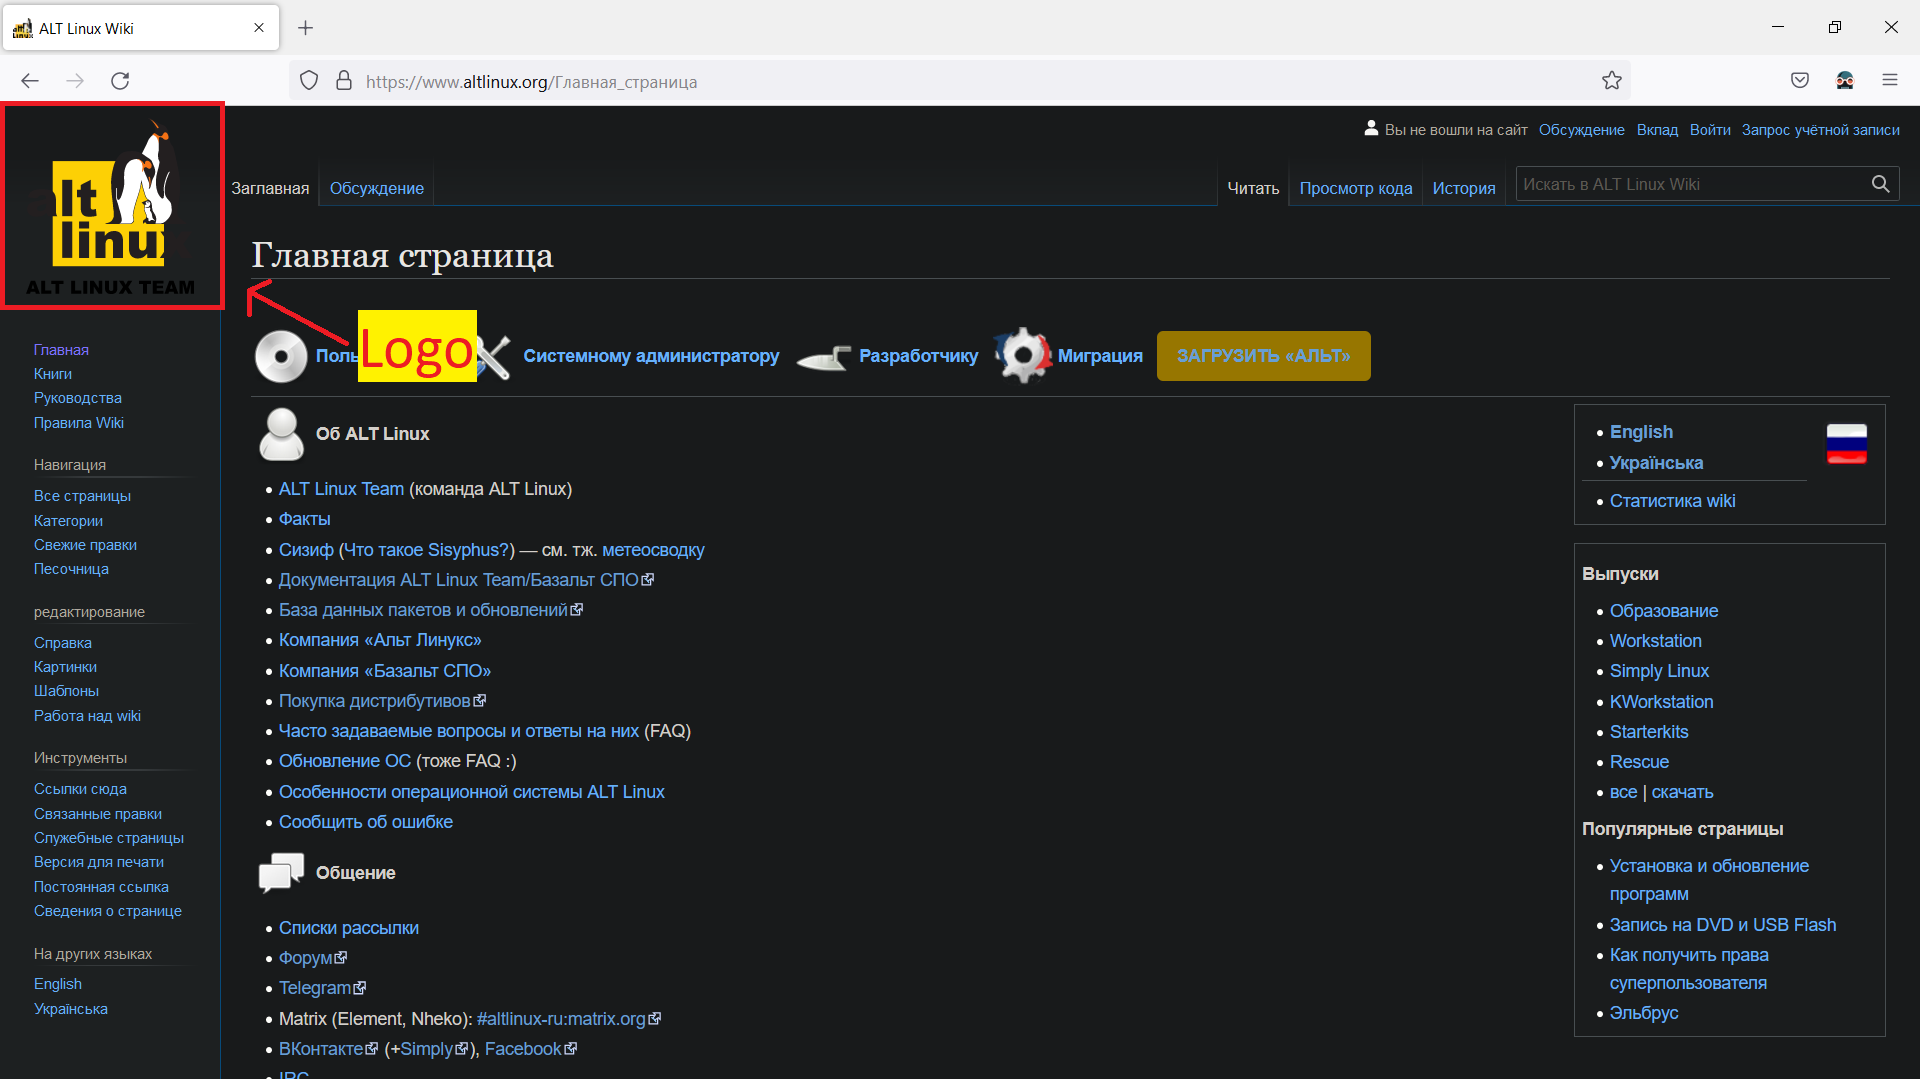This screenshot has height=1080, width=1920.
Task: Click the Russian flag language icon
Action: 1845,443
